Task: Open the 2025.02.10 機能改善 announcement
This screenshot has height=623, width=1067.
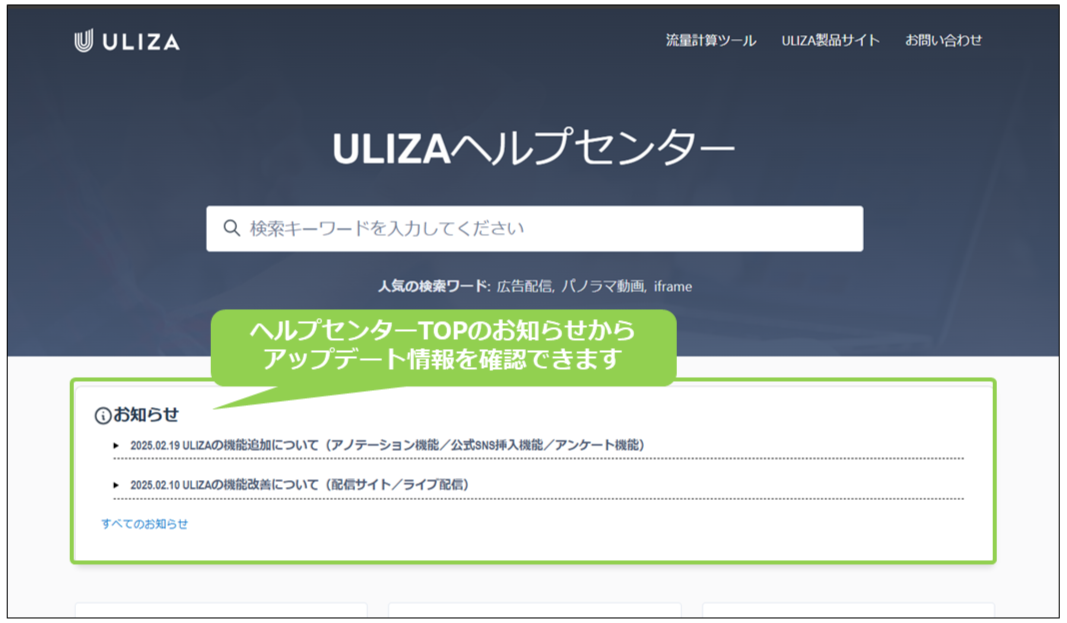Action: [299, 485]
